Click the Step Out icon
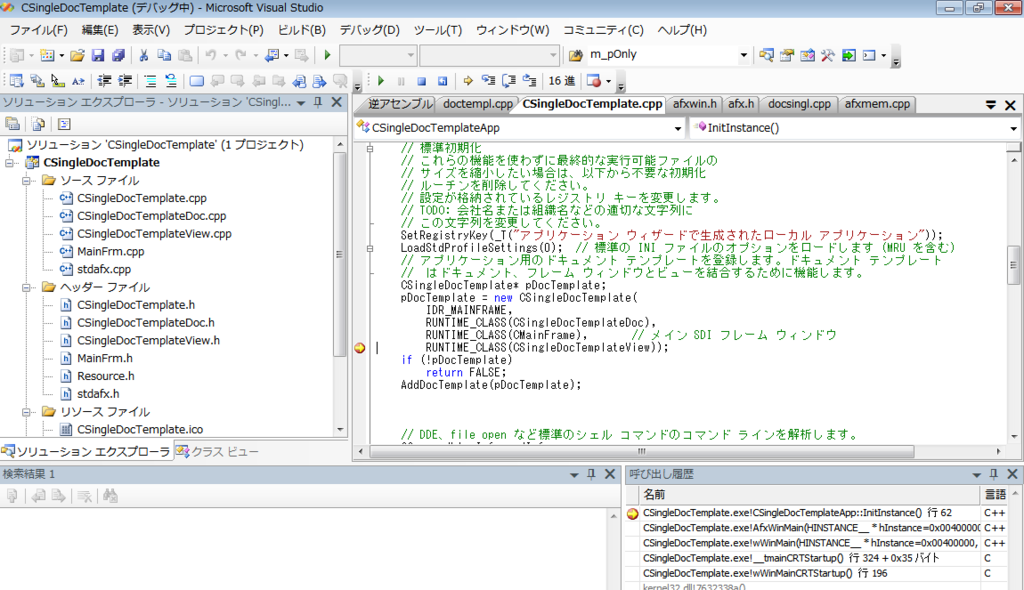The width and height of the screenshot is (1024, 590). [x=530, y=81]
